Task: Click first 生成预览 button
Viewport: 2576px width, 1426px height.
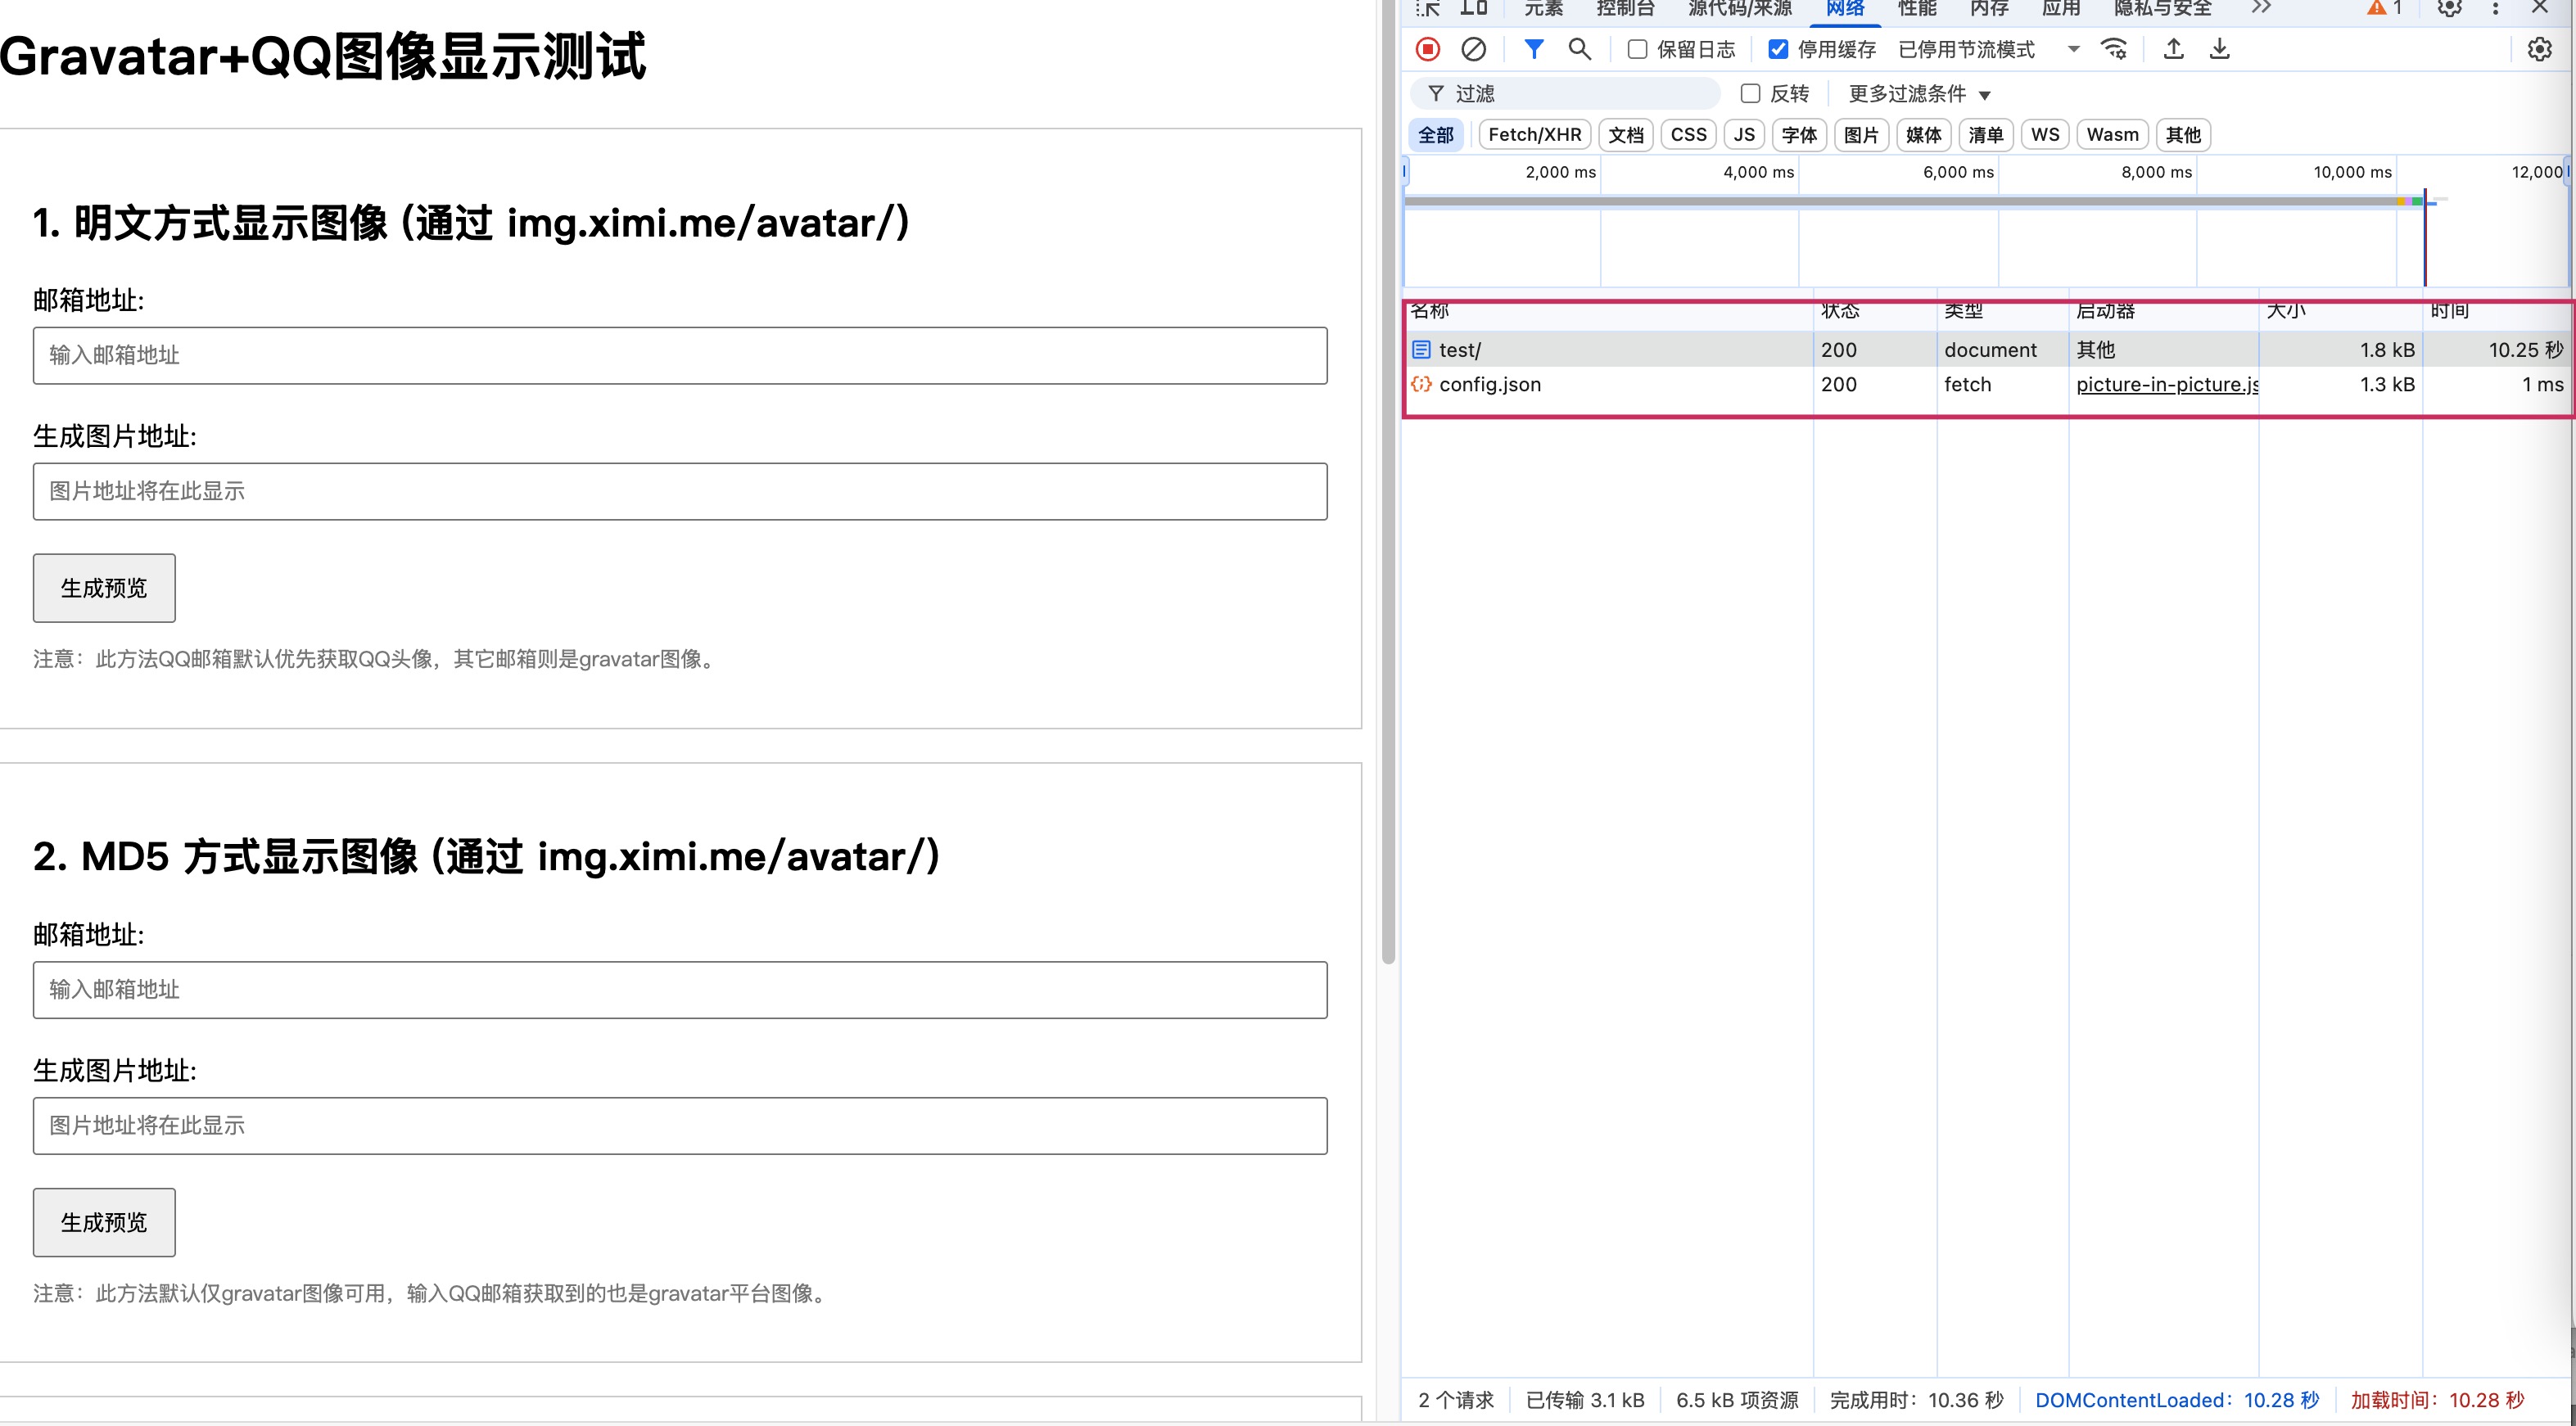Action: tap(104, 588)
